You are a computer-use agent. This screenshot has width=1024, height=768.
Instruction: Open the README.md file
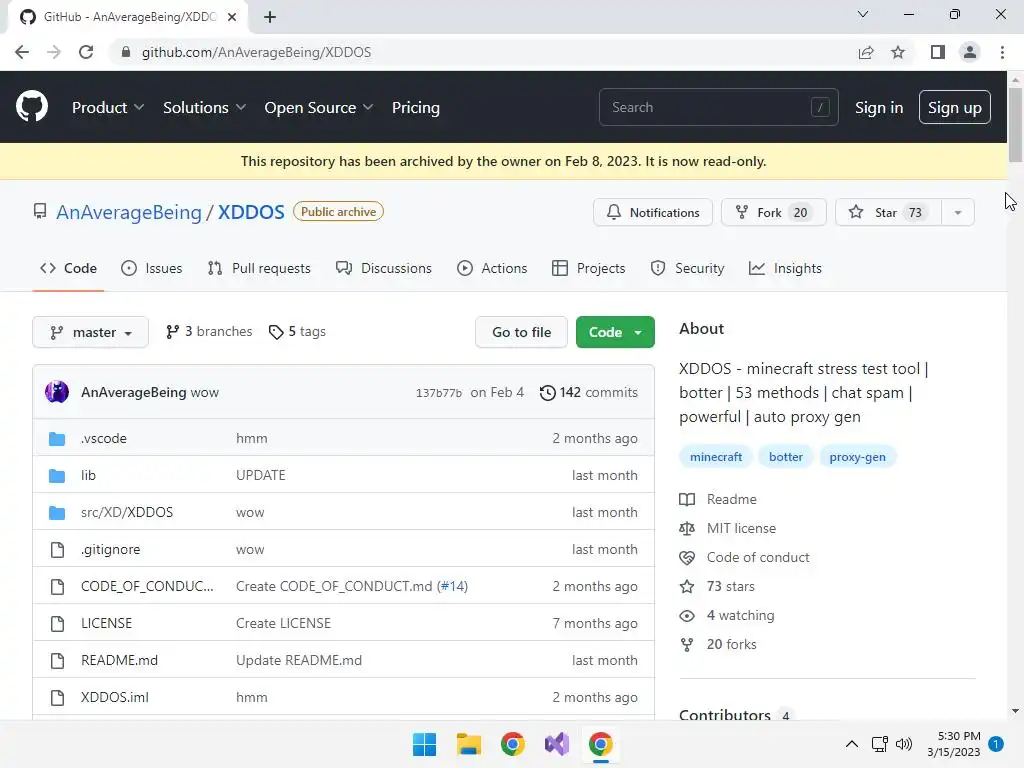coord(120,660)
